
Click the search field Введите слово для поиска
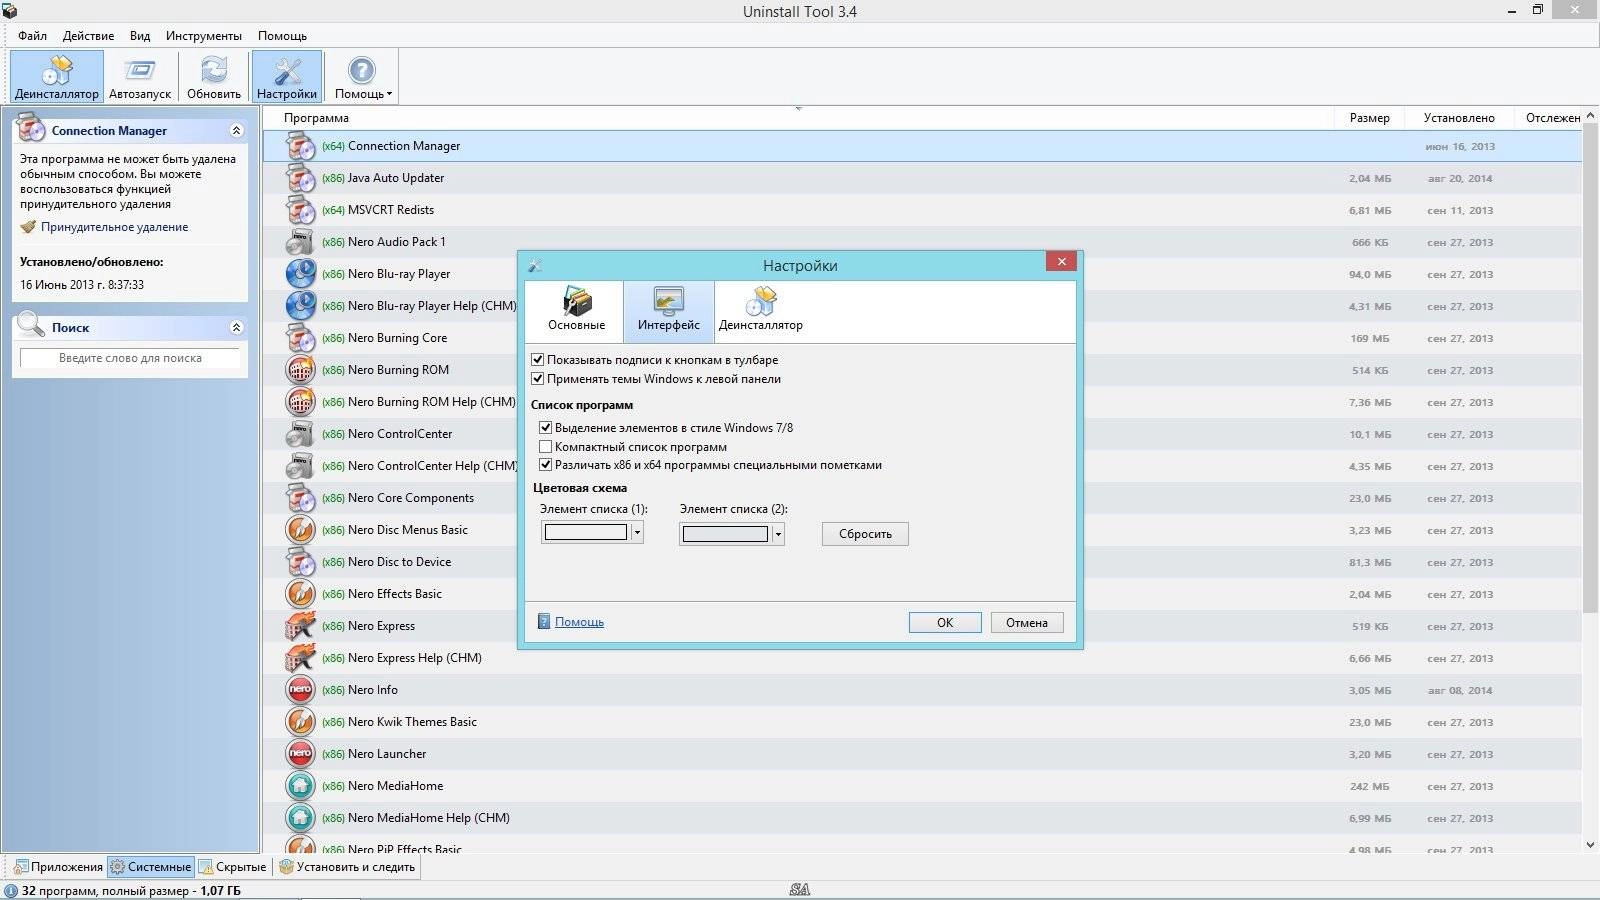130,358
